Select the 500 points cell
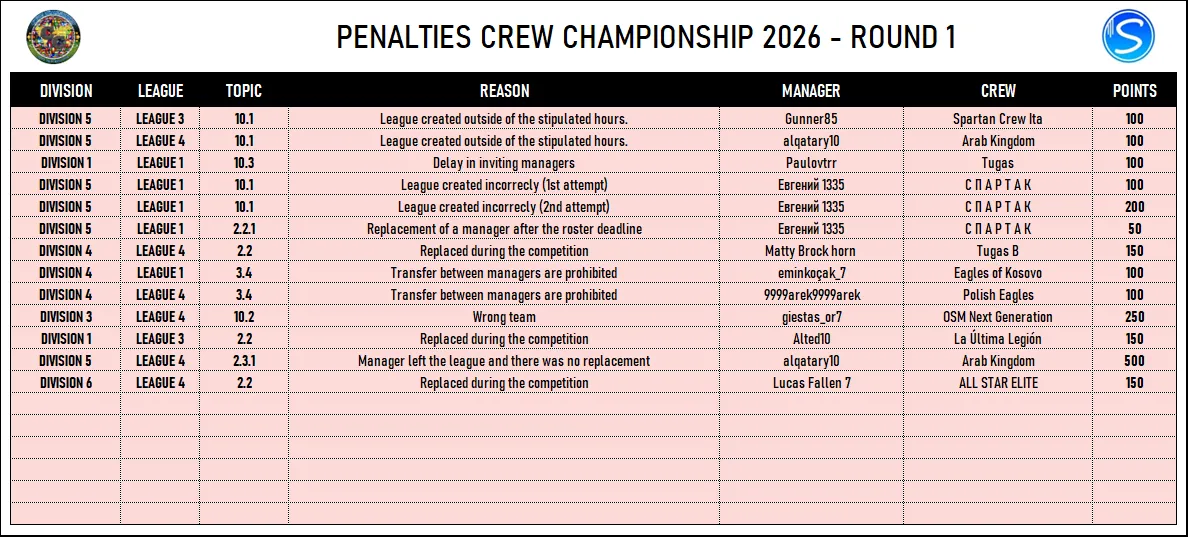This screenshot has width=1188, height=537. 1134,361
